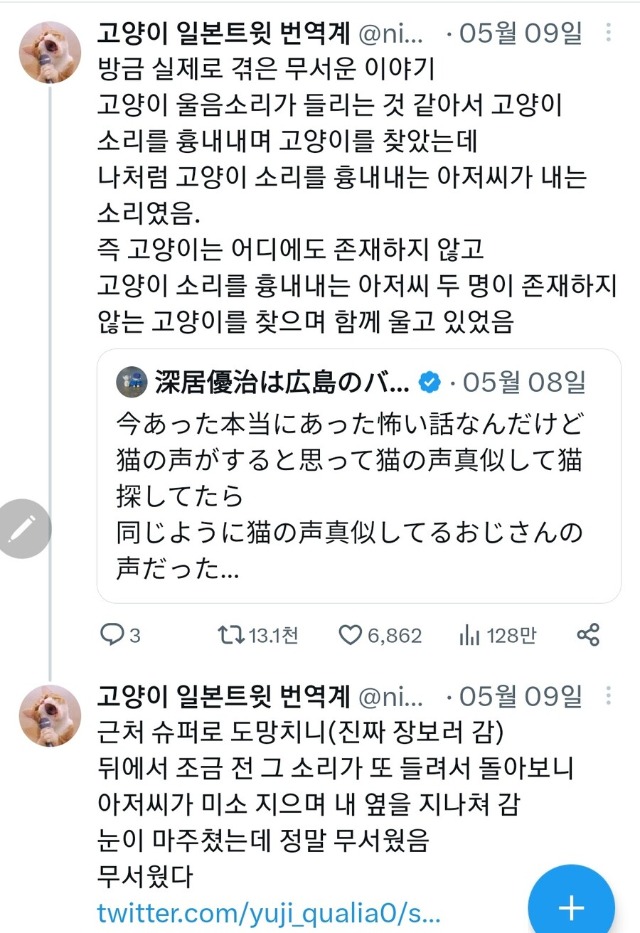
Task: Share the first tweet
Action: tap(589, 634)
